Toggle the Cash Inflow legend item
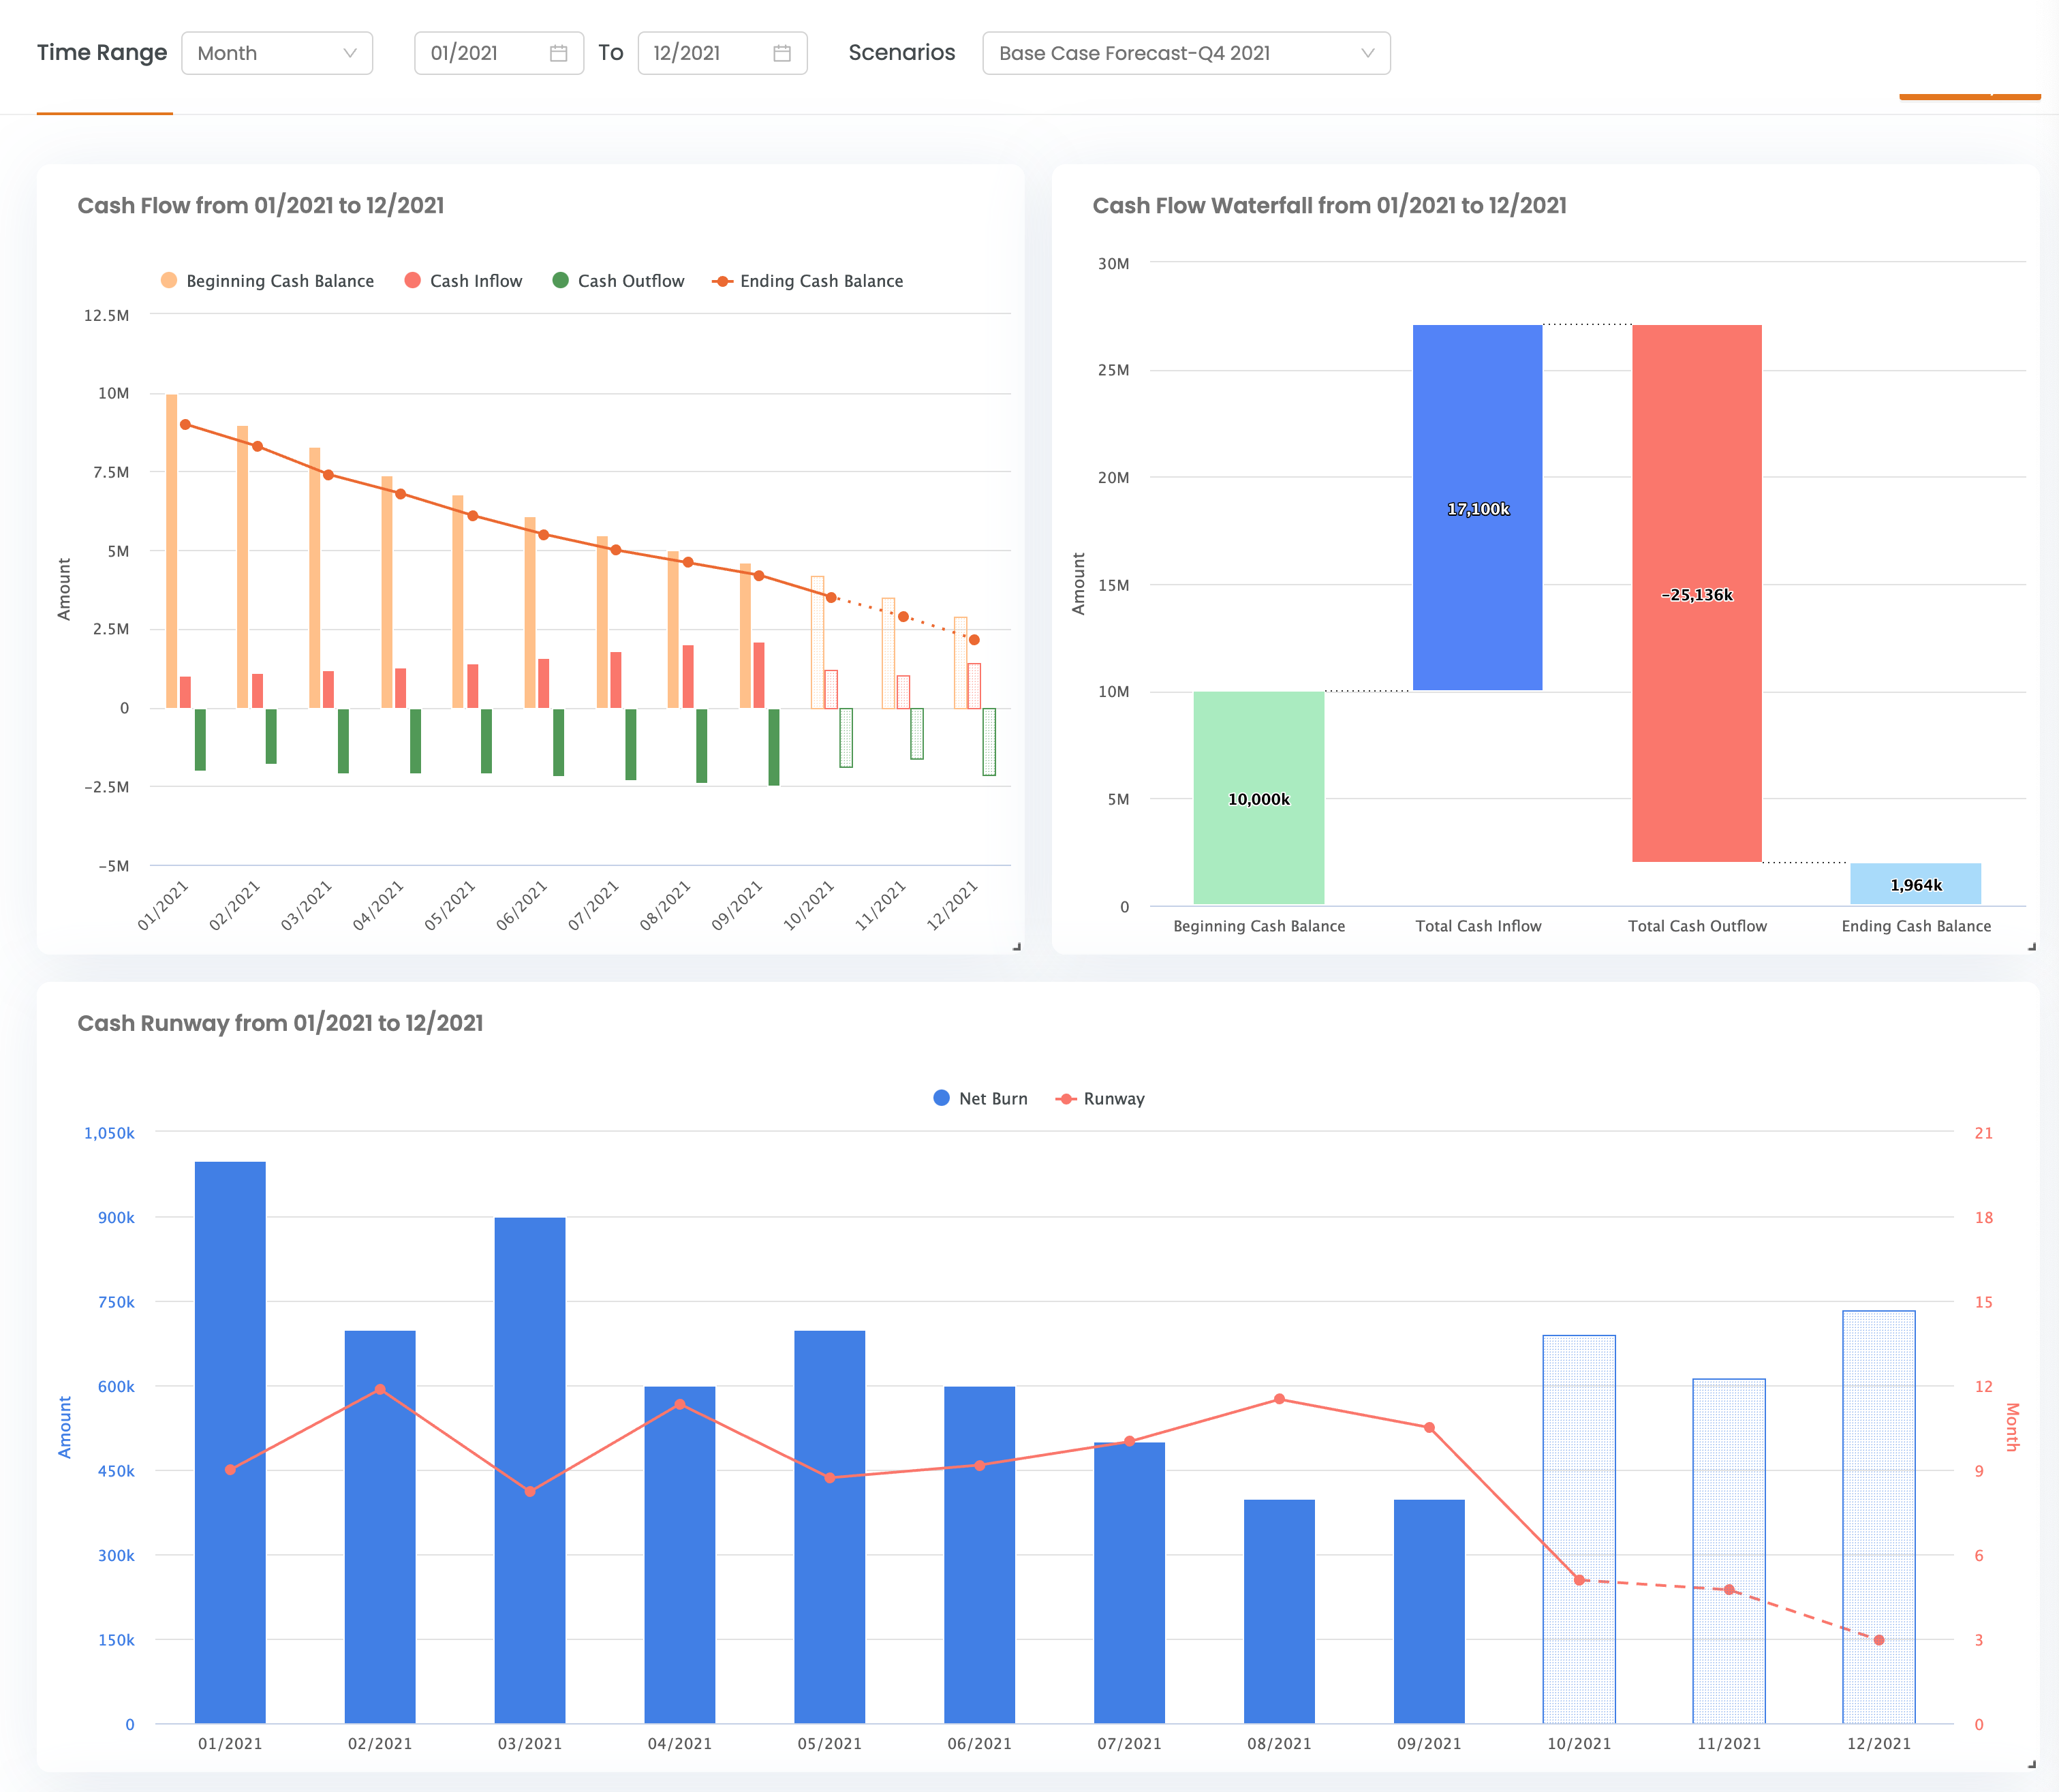Screen dimensions: 2059x1792 pyautogui.click(x=464, y=281)
